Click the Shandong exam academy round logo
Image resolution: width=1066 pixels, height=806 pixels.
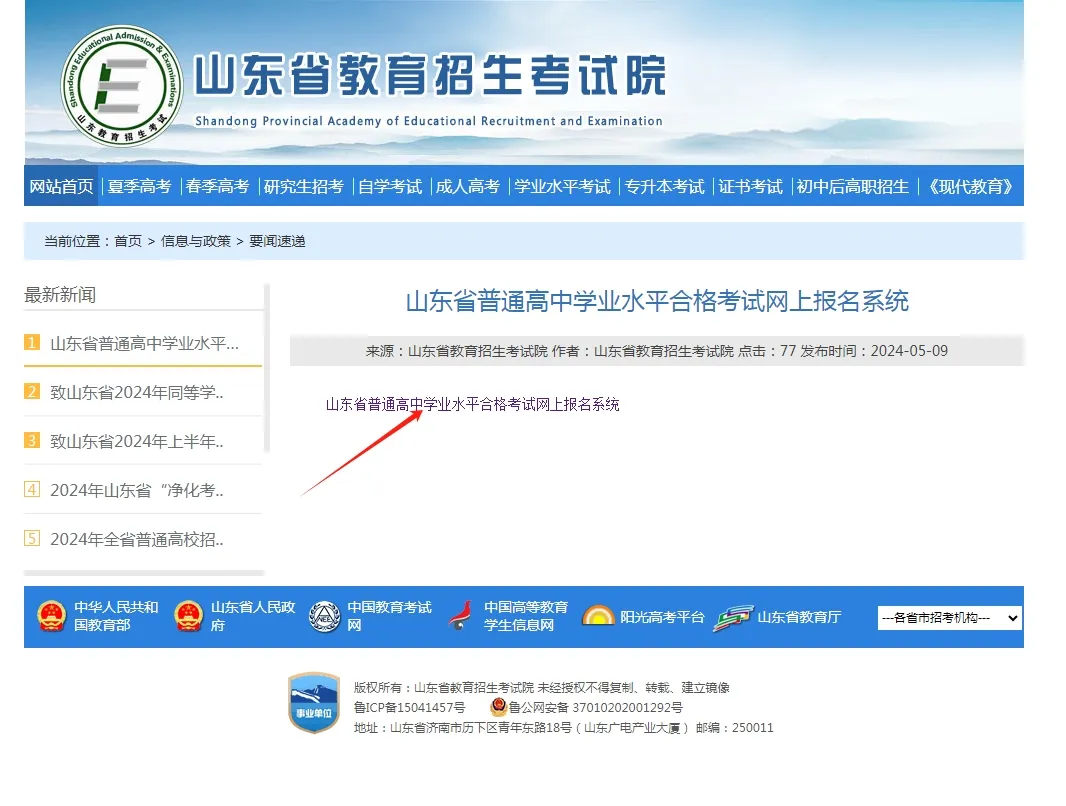122,86
